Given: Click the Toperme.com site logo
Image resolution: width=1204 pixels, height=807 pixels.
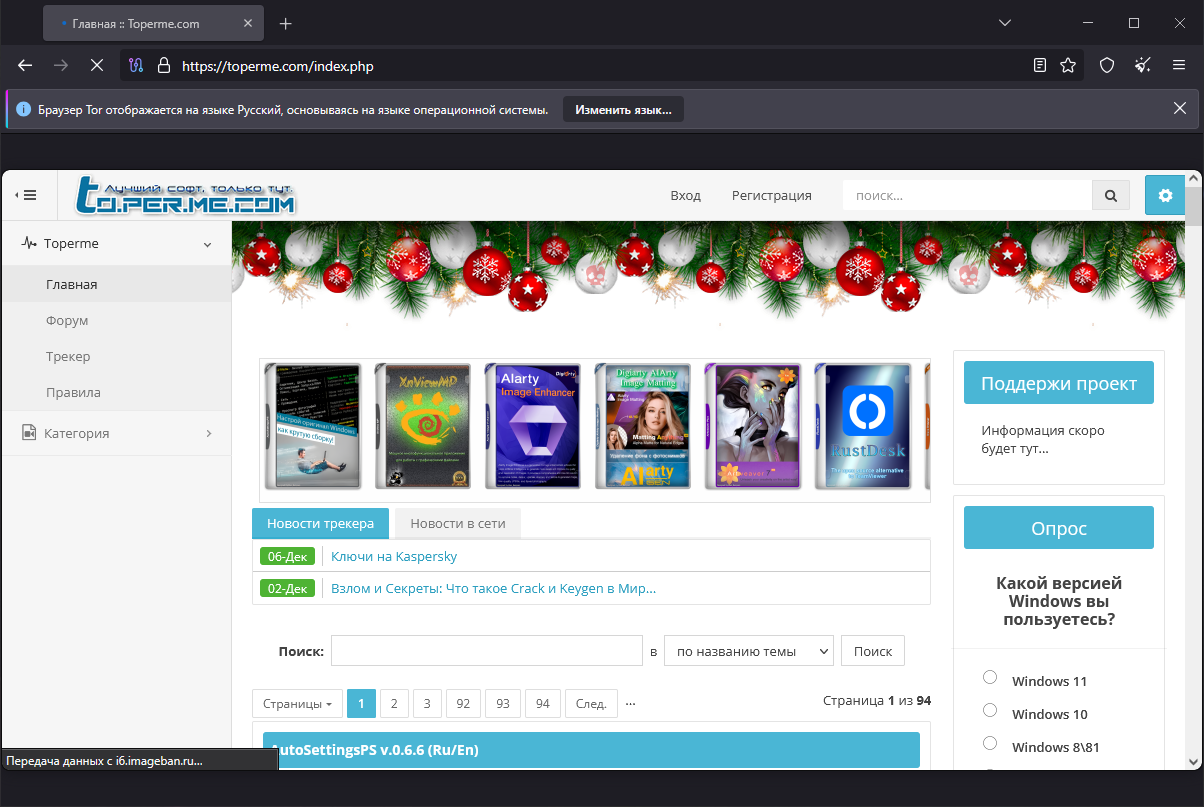Looking at the screenshot, I should point(187,195).
